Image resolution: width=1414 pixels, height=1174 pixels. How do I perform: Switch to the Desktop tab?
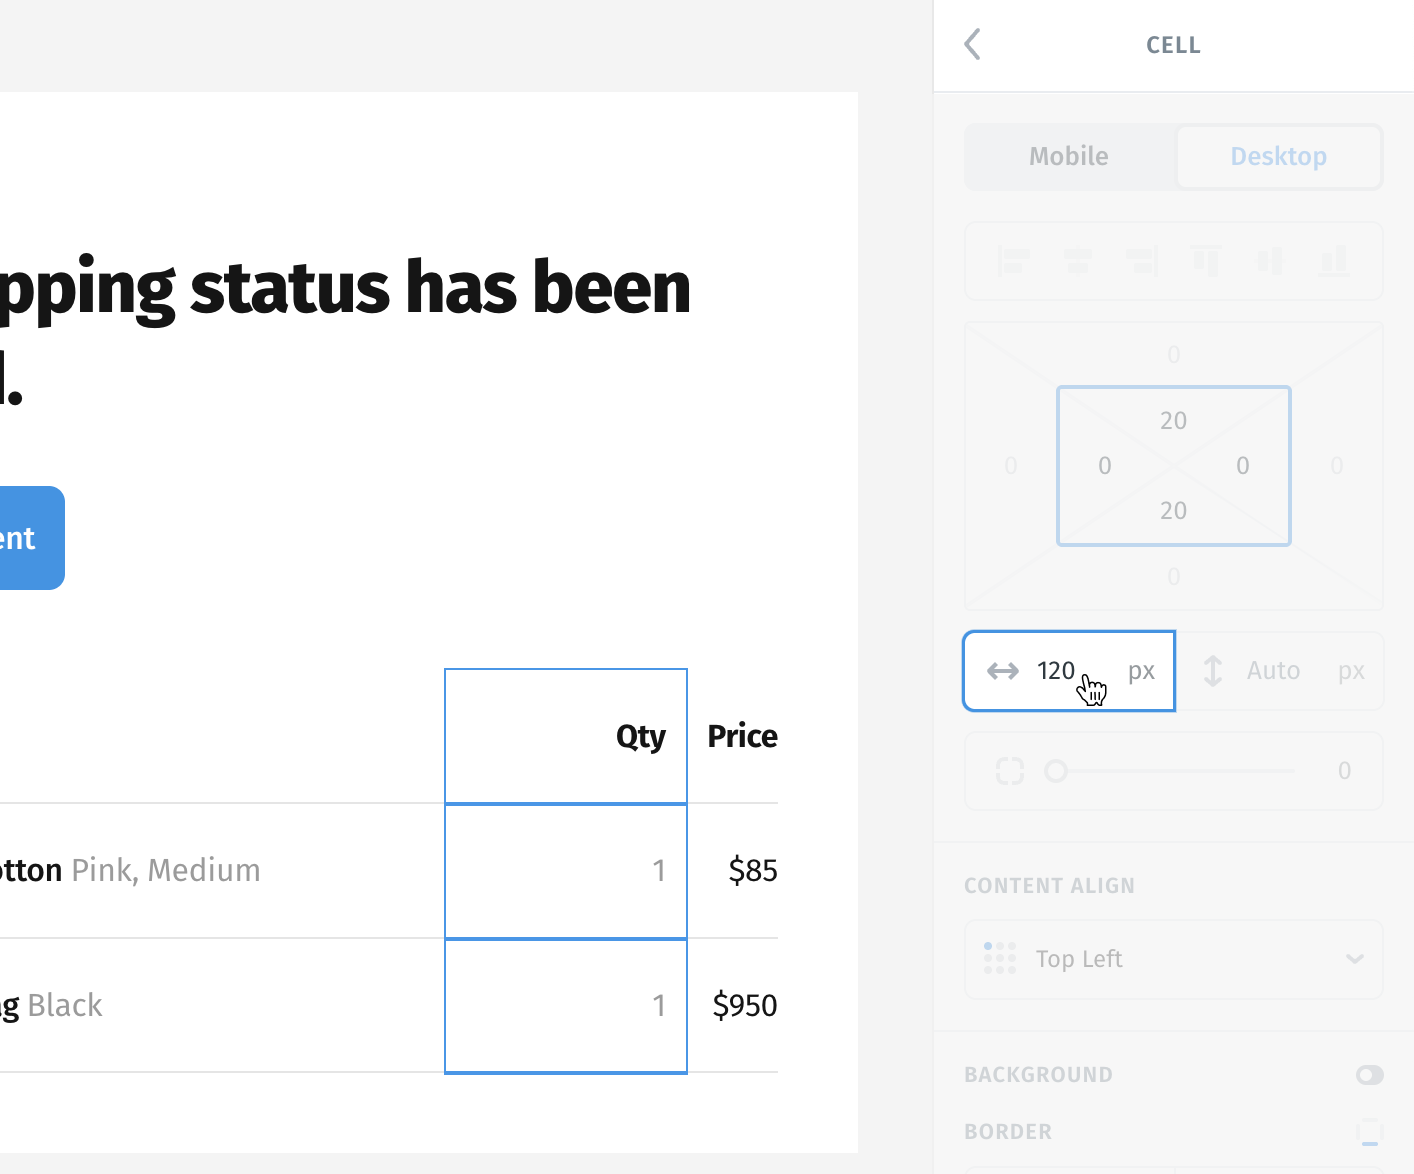click(1279, 156)
